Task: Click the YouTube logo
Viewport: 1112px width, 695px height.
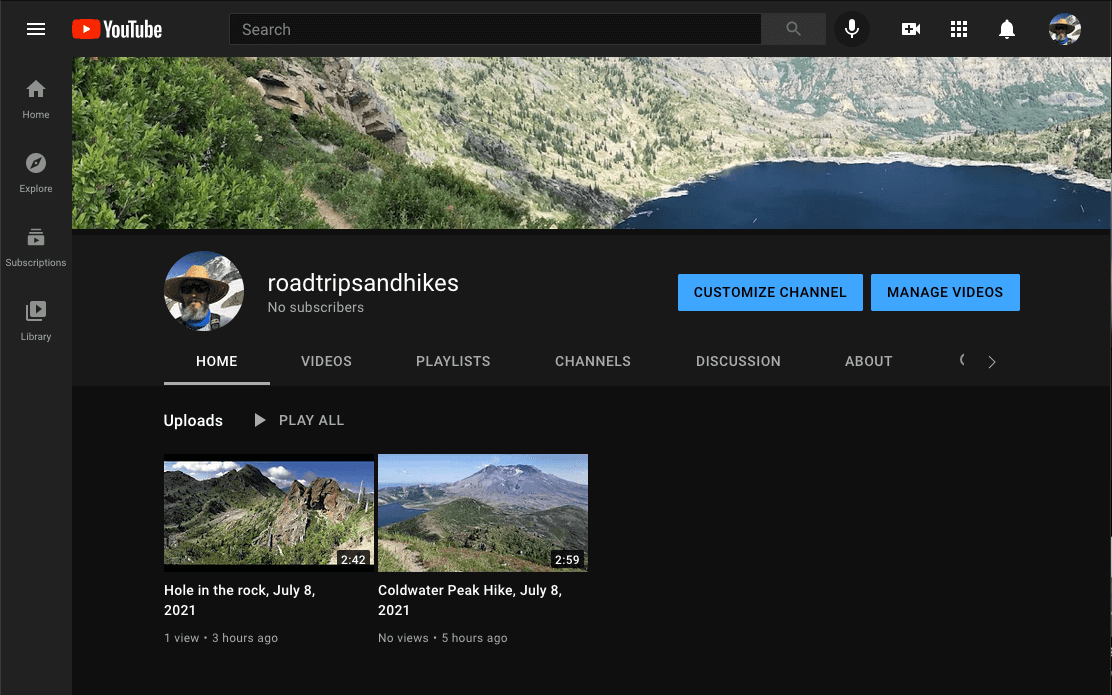Action: coord(117,29)
